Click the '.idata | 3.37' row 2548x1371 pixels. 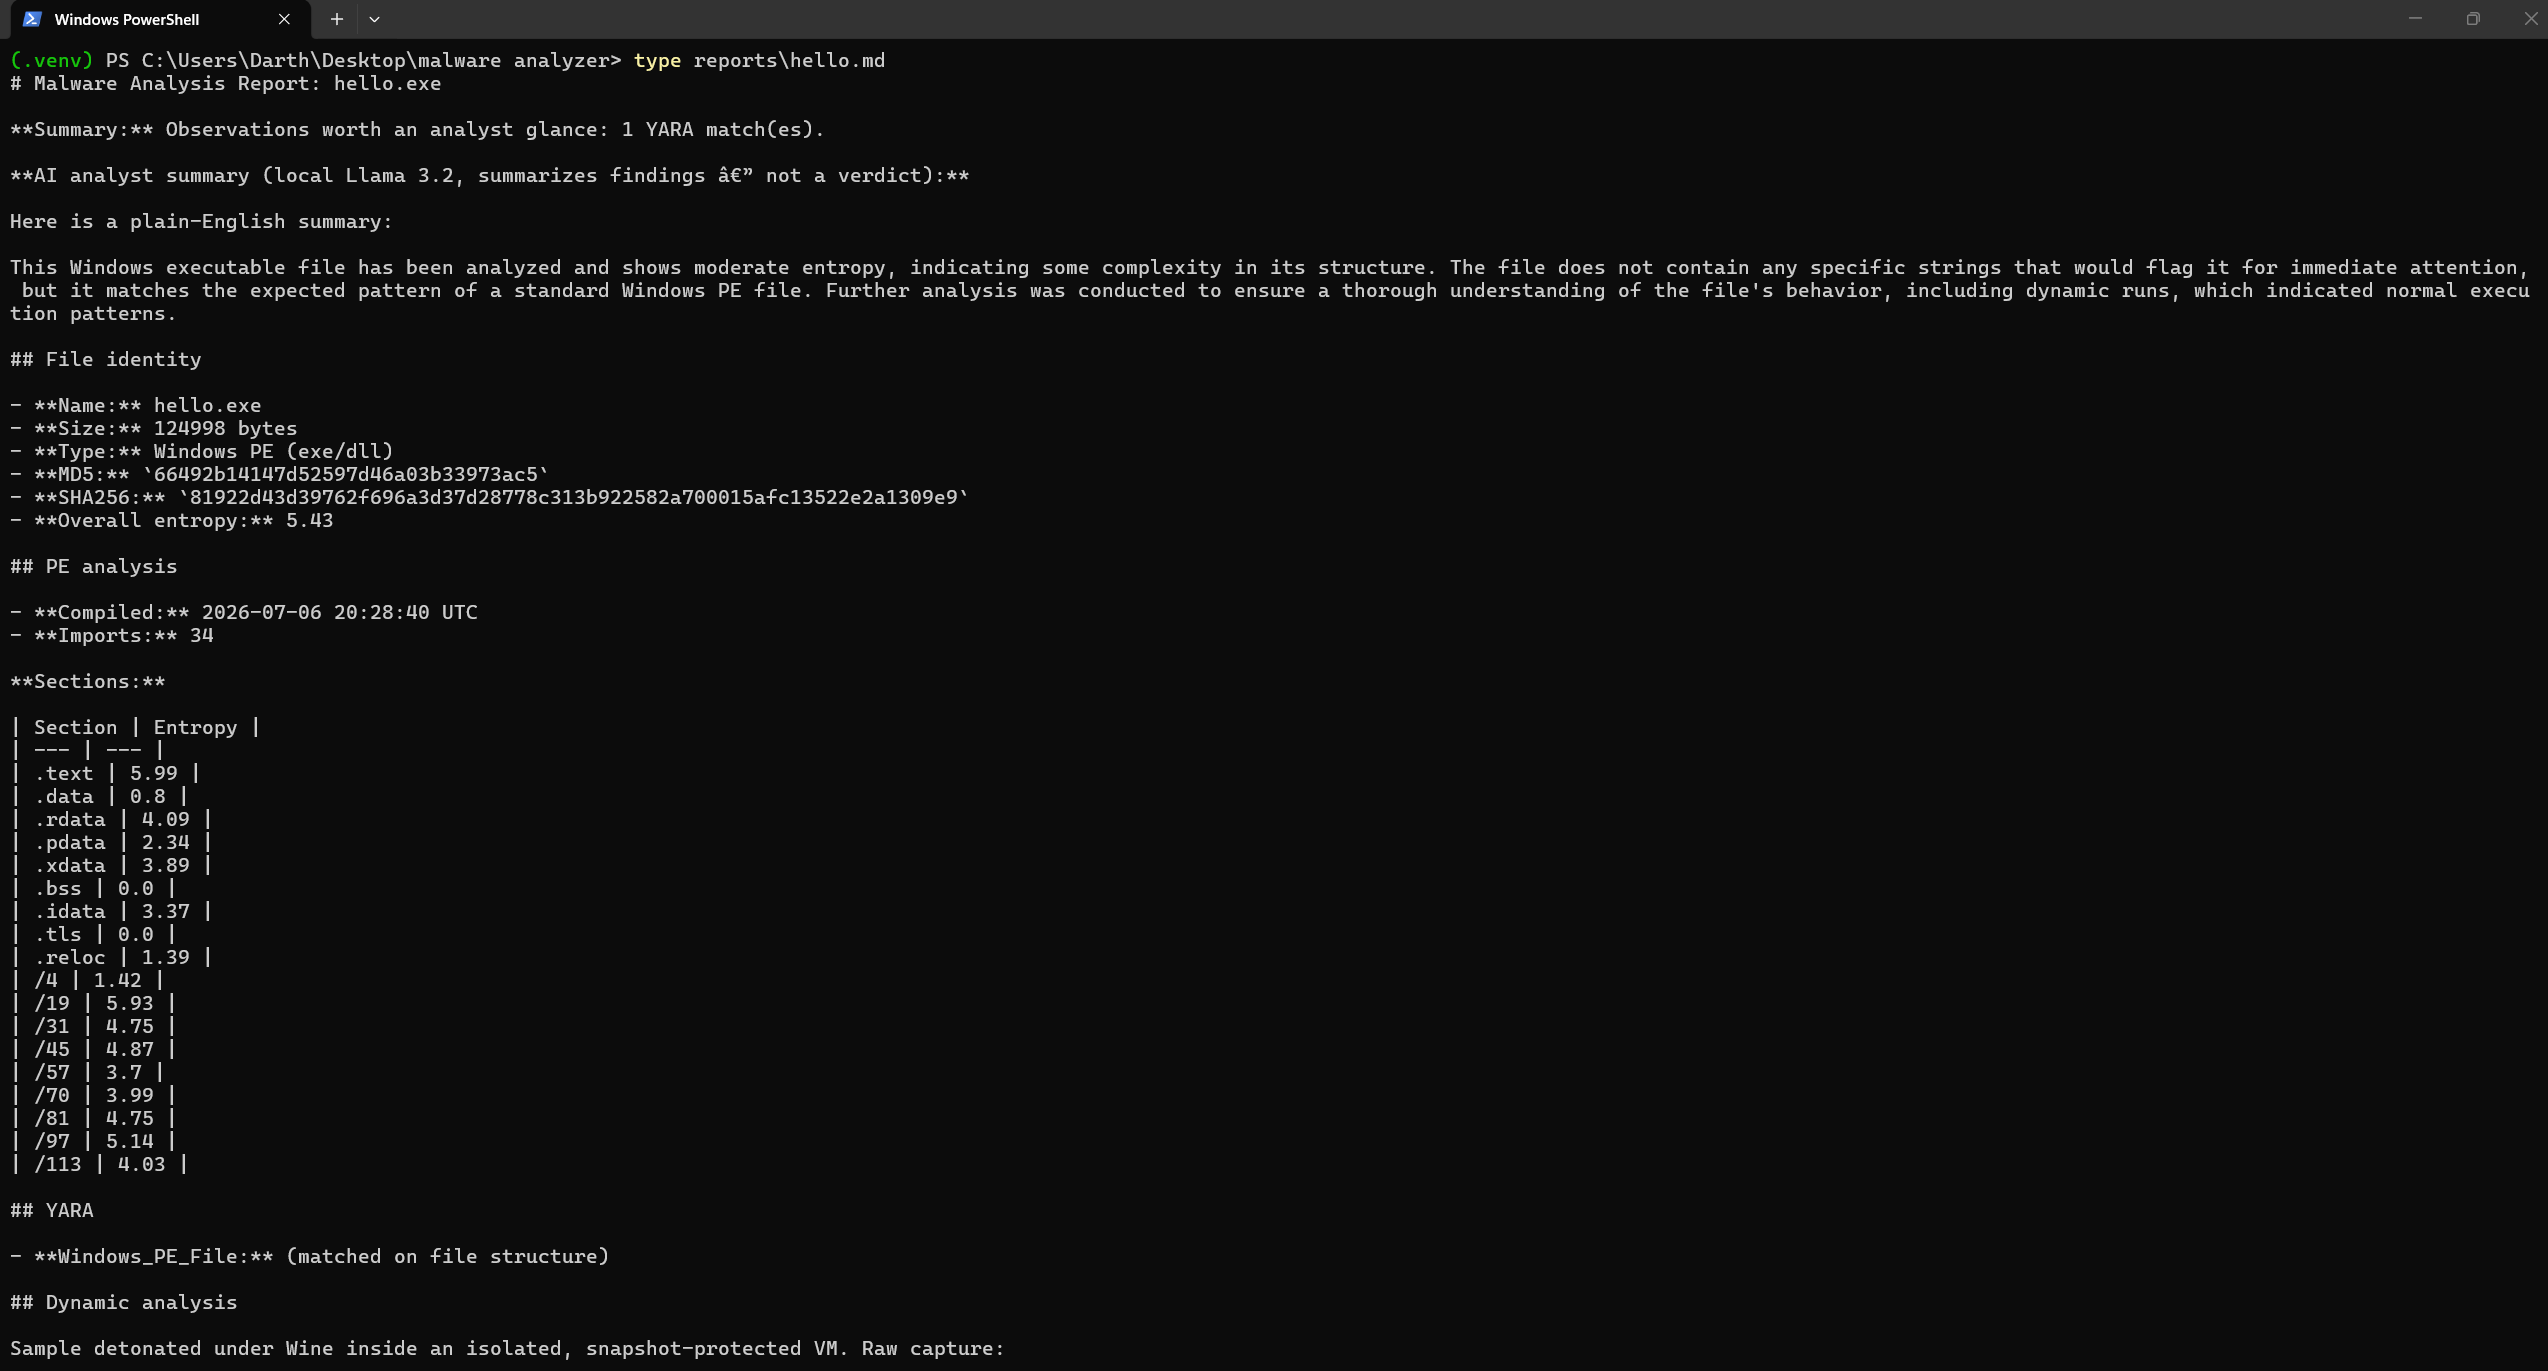pyautogui.click(x=112, y=912)
